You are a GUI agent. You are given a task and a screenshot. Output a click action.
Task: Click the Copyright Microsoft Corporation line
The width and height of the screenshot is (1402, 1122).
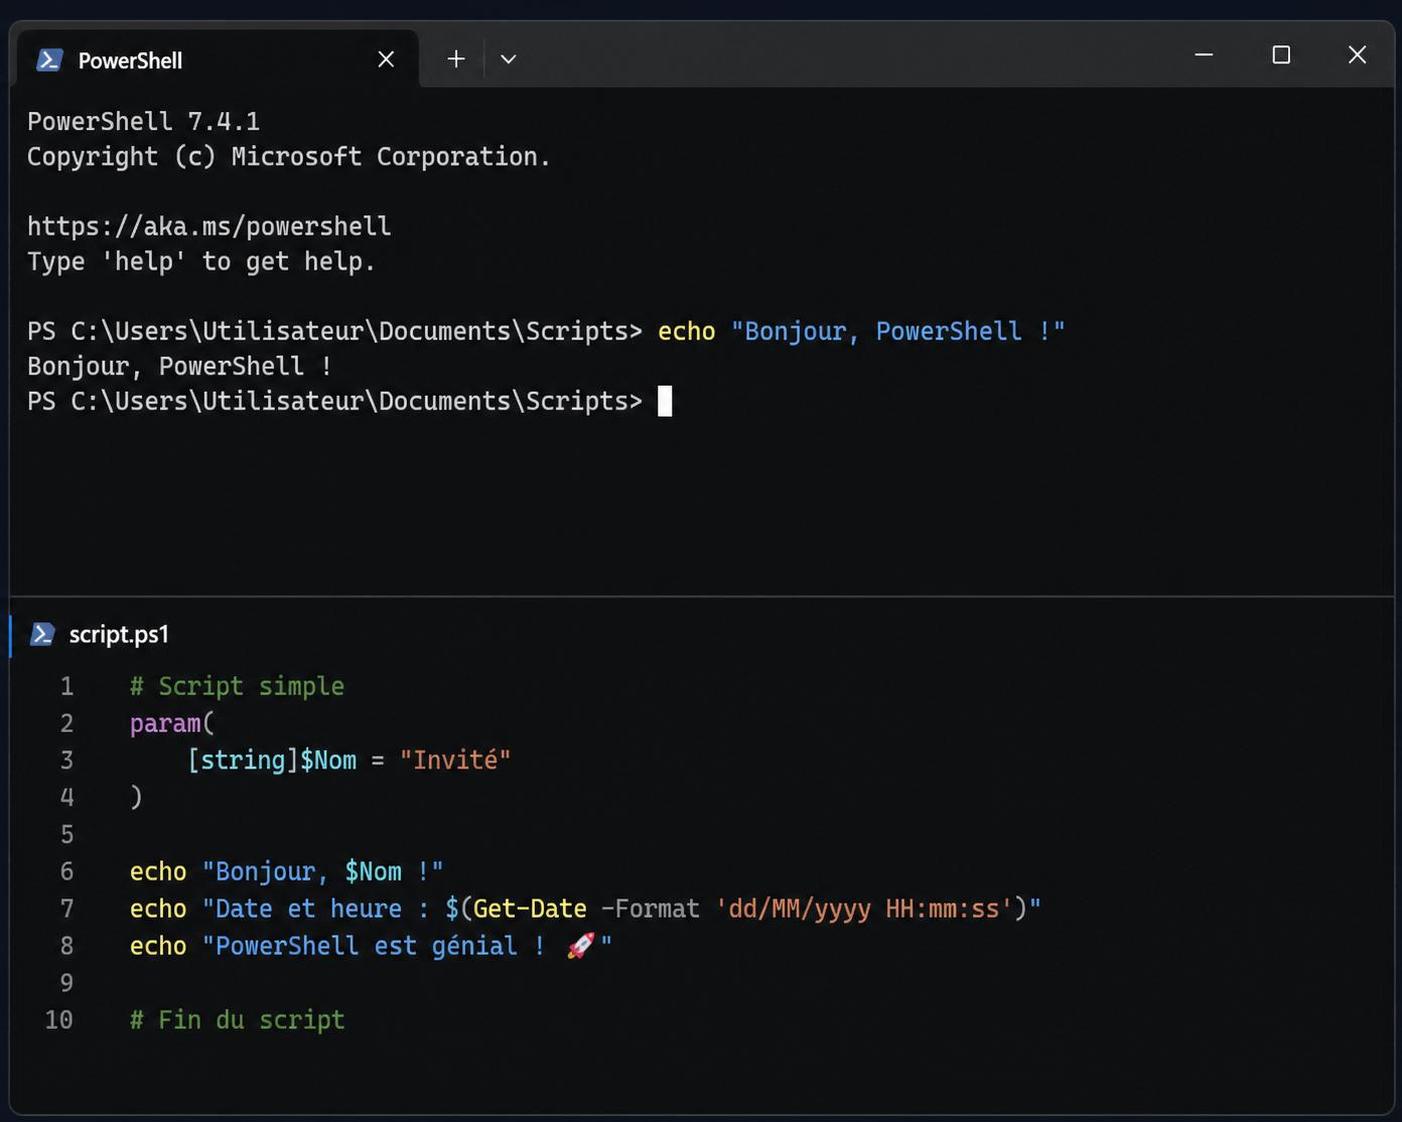tap(289, 157)
